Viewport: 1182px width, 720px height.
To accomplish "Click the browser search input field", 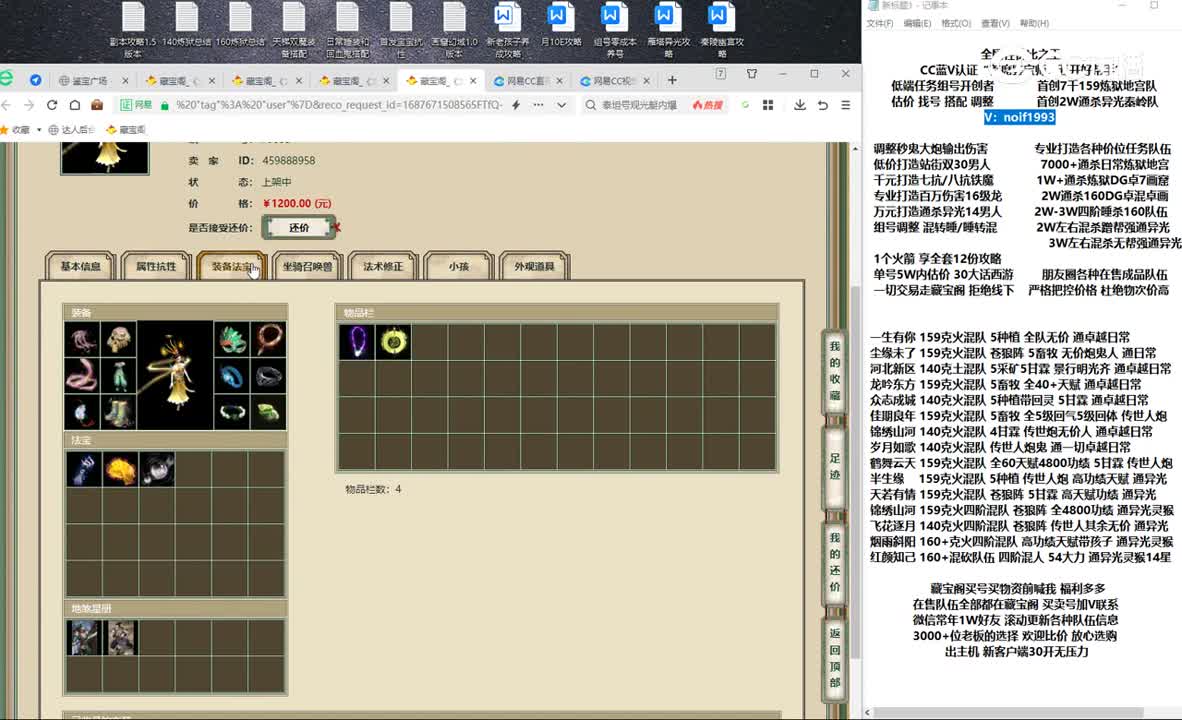I will [639, 105].
